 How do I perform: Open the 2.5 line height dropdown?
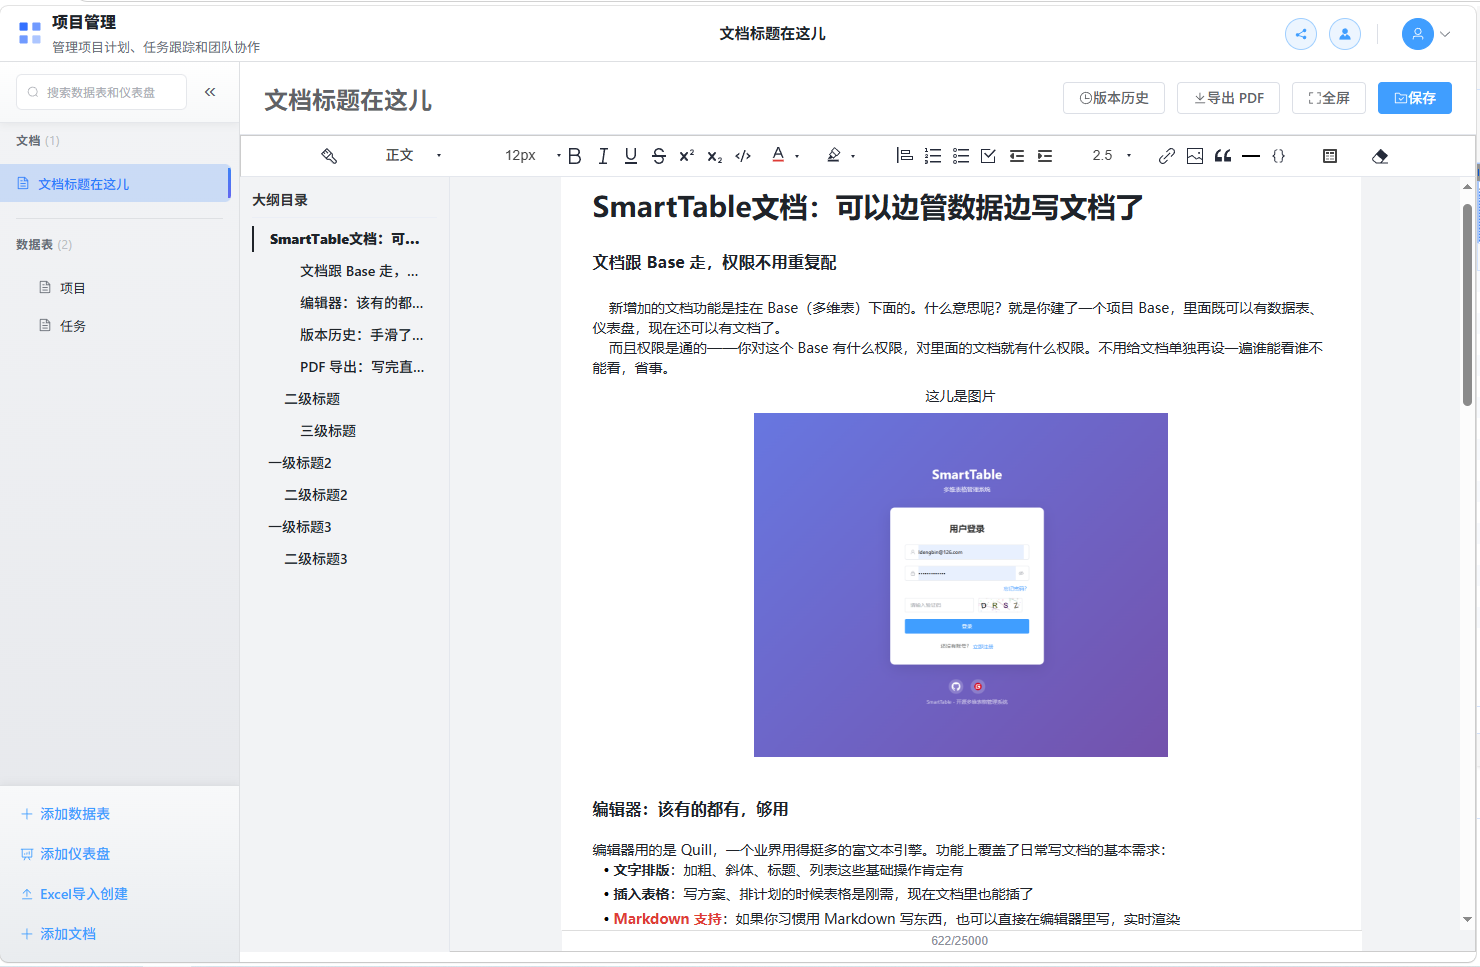(1111, 156)
